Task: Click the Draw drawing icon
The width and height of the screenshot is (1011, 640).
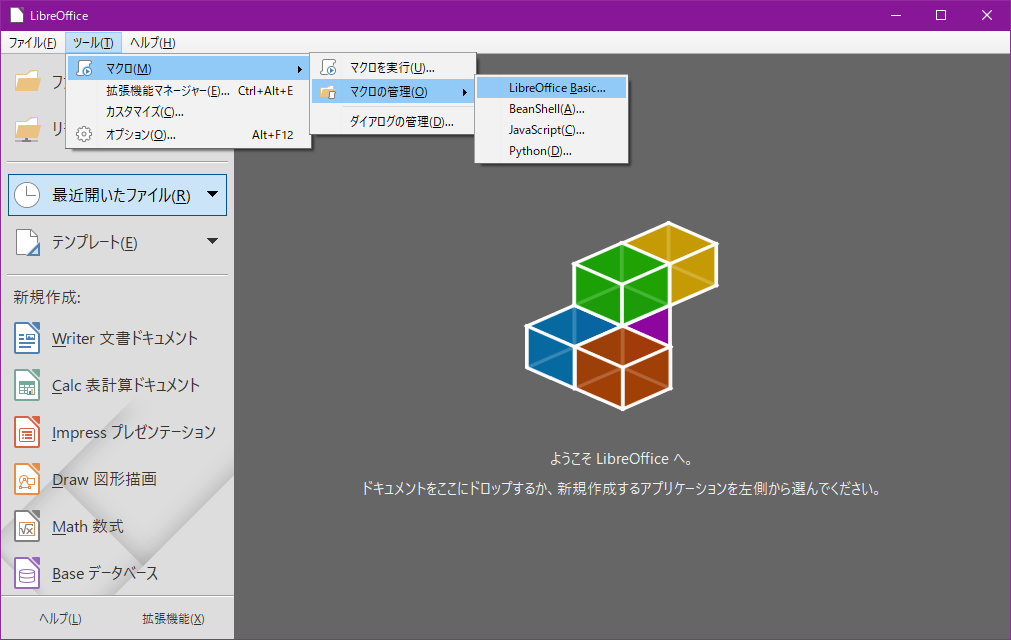Action: 27,479
